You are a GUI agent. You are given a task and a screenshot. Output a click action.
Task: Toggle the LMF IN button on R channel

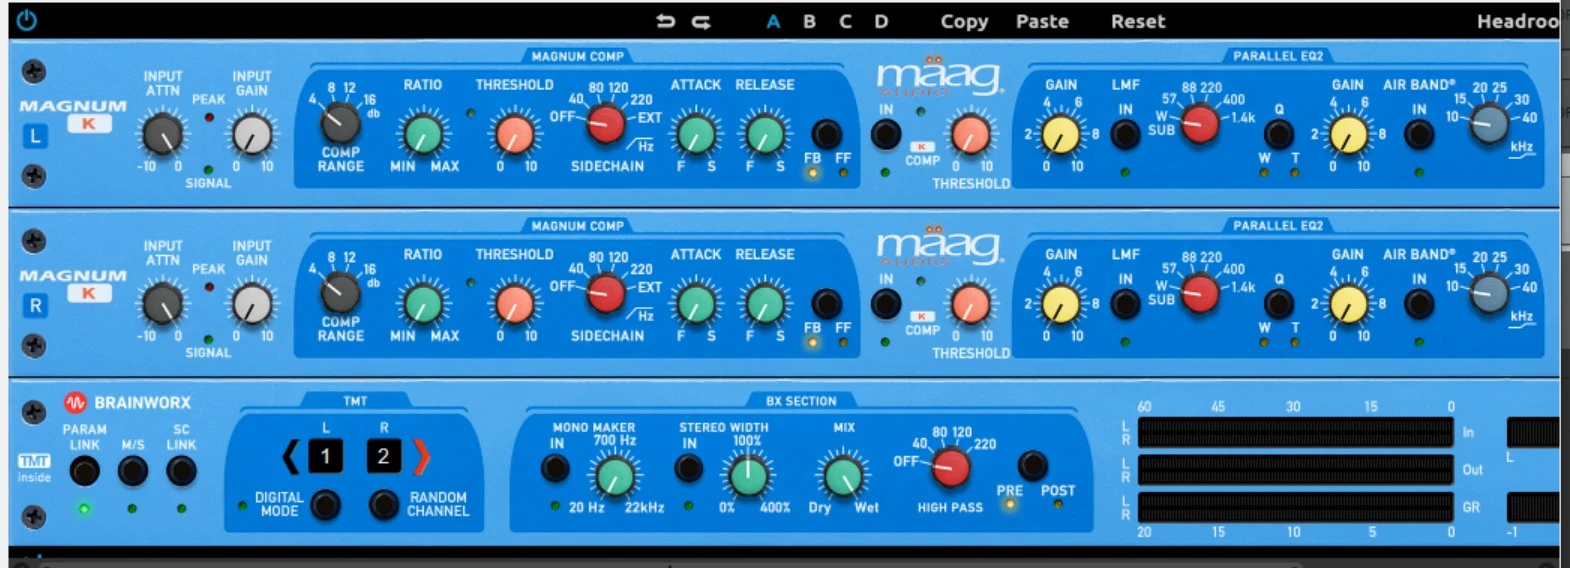[1126, 304]
